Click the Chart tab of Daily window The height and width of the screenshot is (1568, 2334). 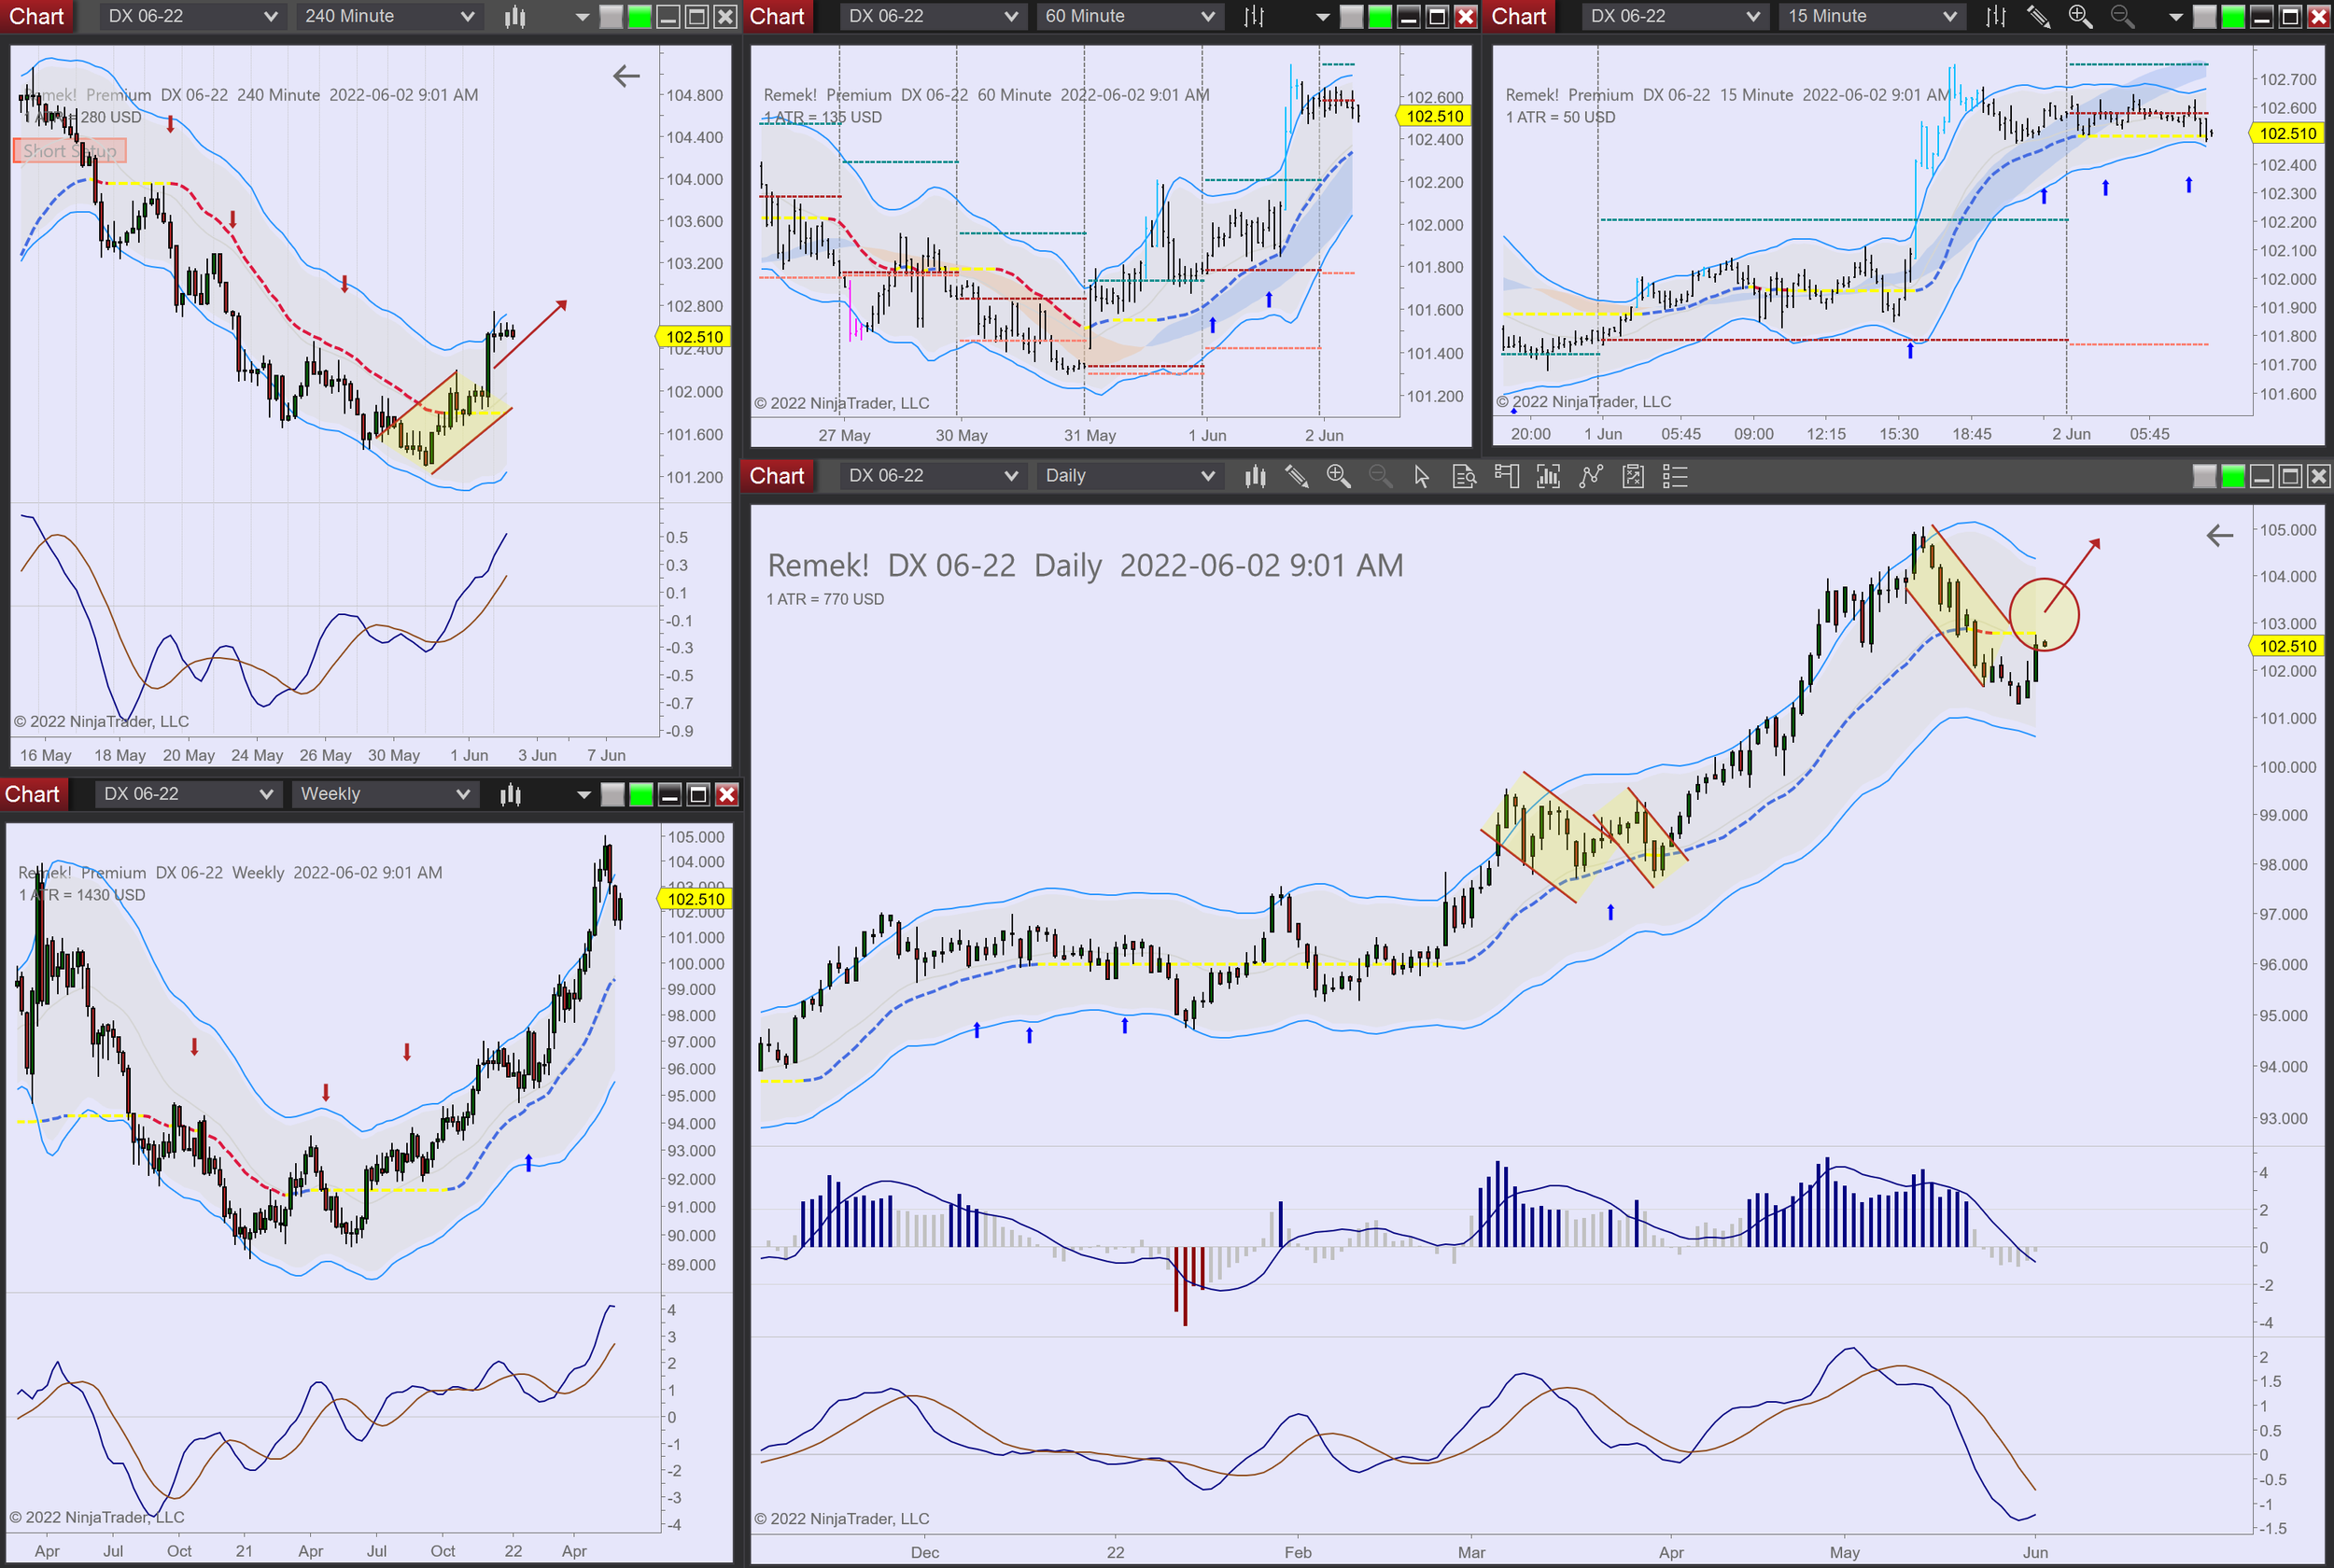(x=777, y=476)
